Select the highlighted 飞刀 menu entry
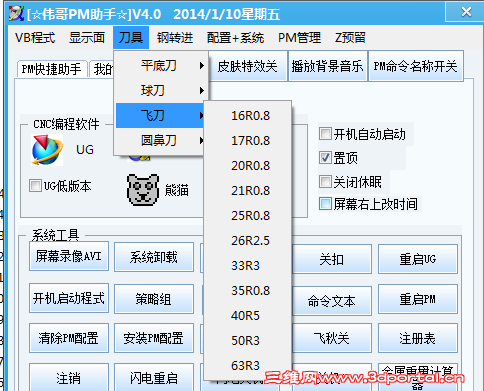This screenshot has width=484, height=391. 160,115
